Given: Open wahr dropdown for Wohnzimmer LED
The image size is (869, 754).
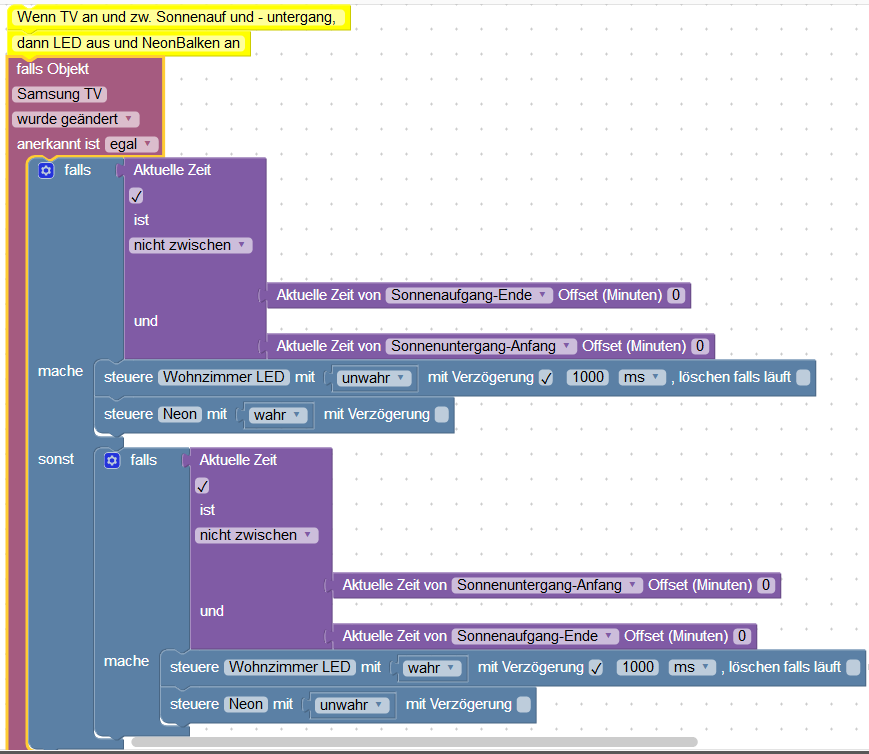Looking at the screenshot, I should point(432,668).
